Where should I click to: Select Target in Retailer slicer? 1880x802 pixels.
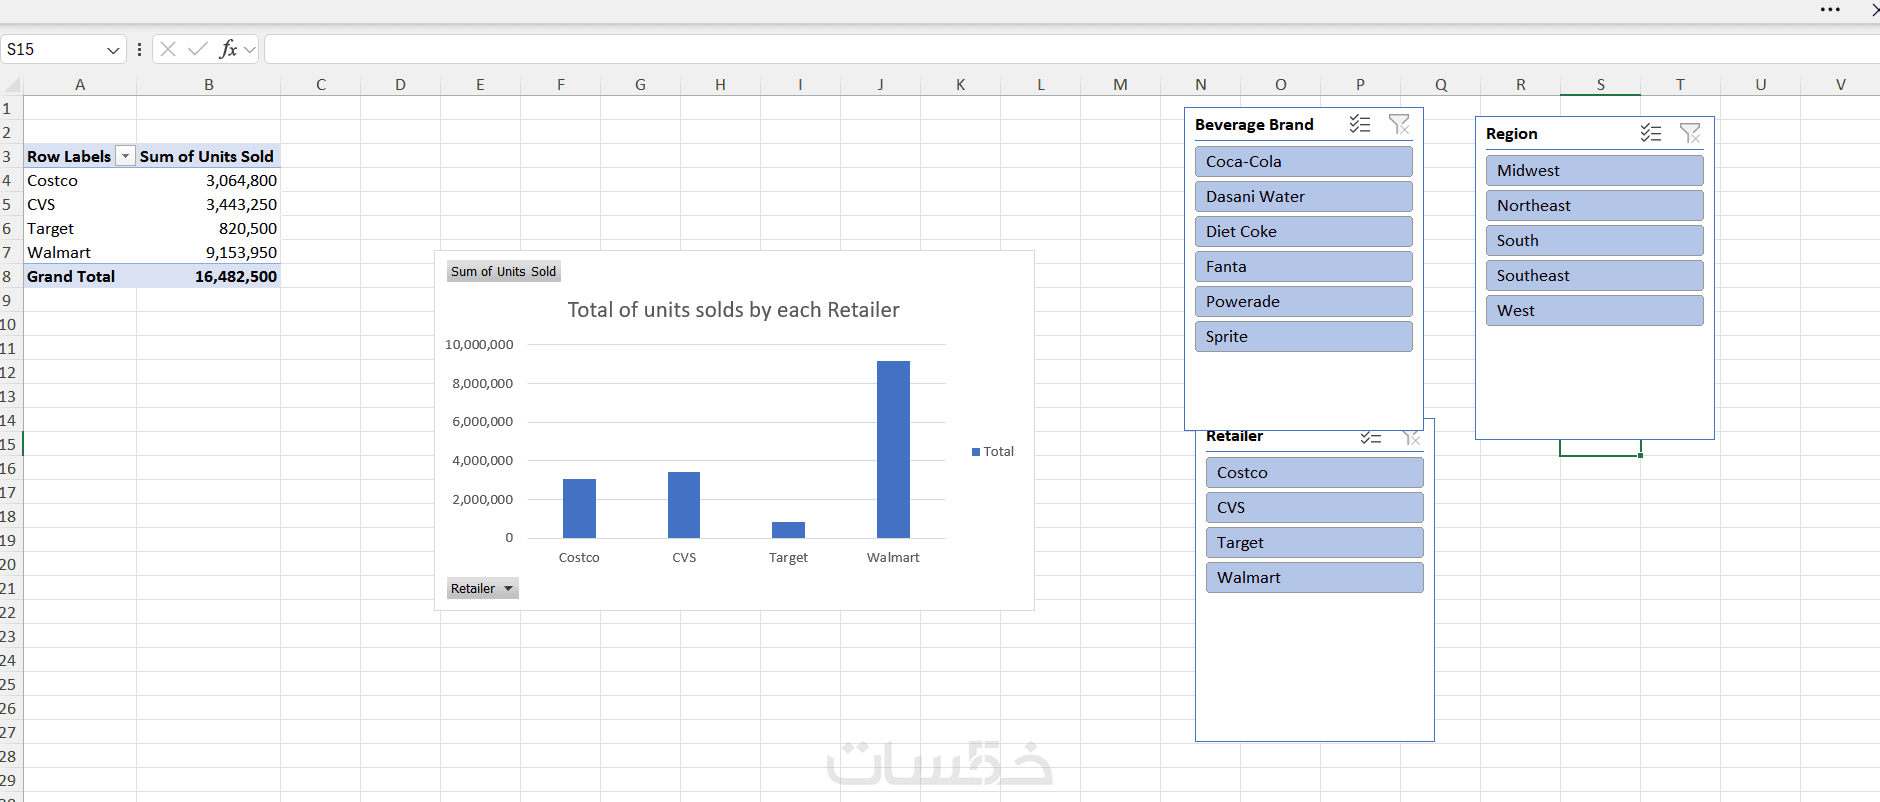tap(1314, 542)
